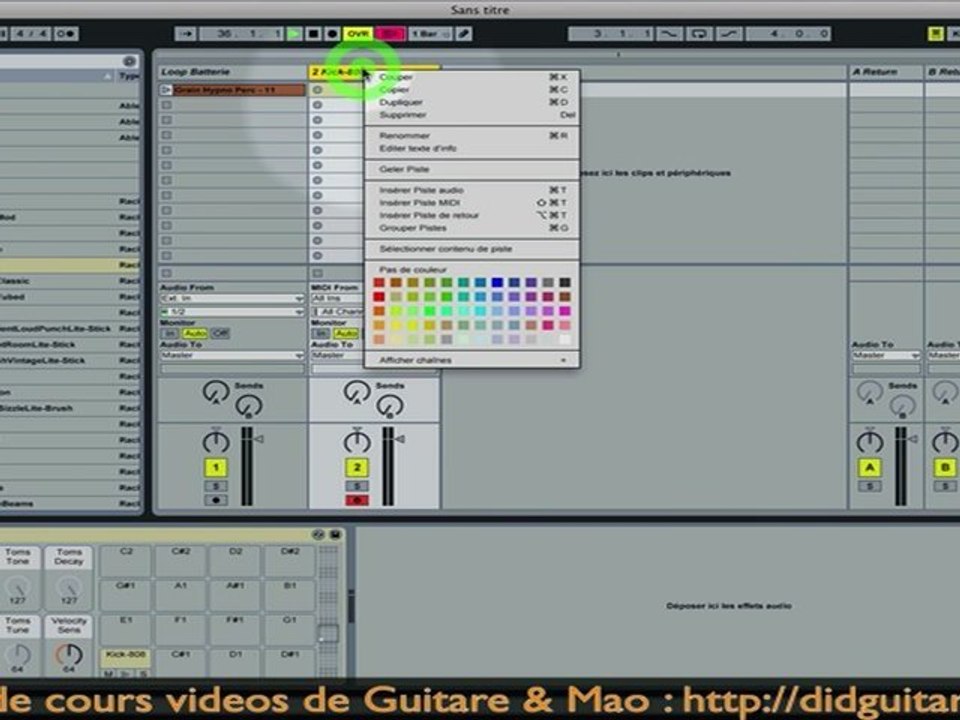
Task: Choose Renommer in the context menu
Action: tap(473, 136)
